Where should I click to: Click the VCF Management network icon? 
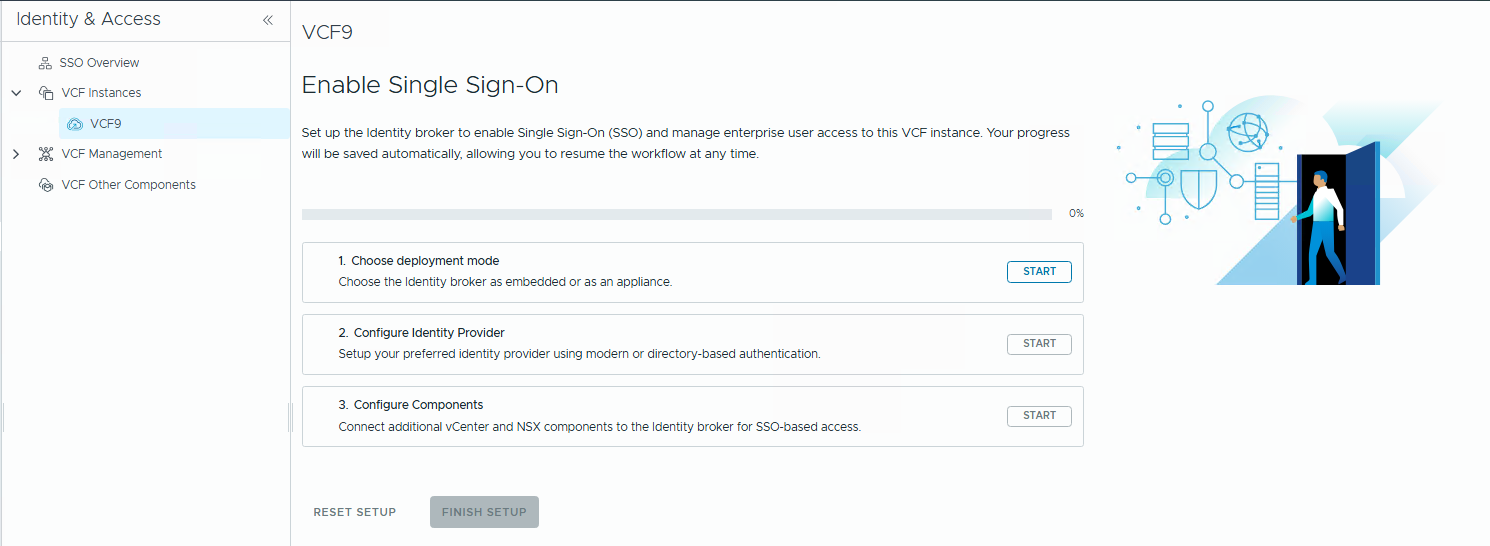pos(45,154)
